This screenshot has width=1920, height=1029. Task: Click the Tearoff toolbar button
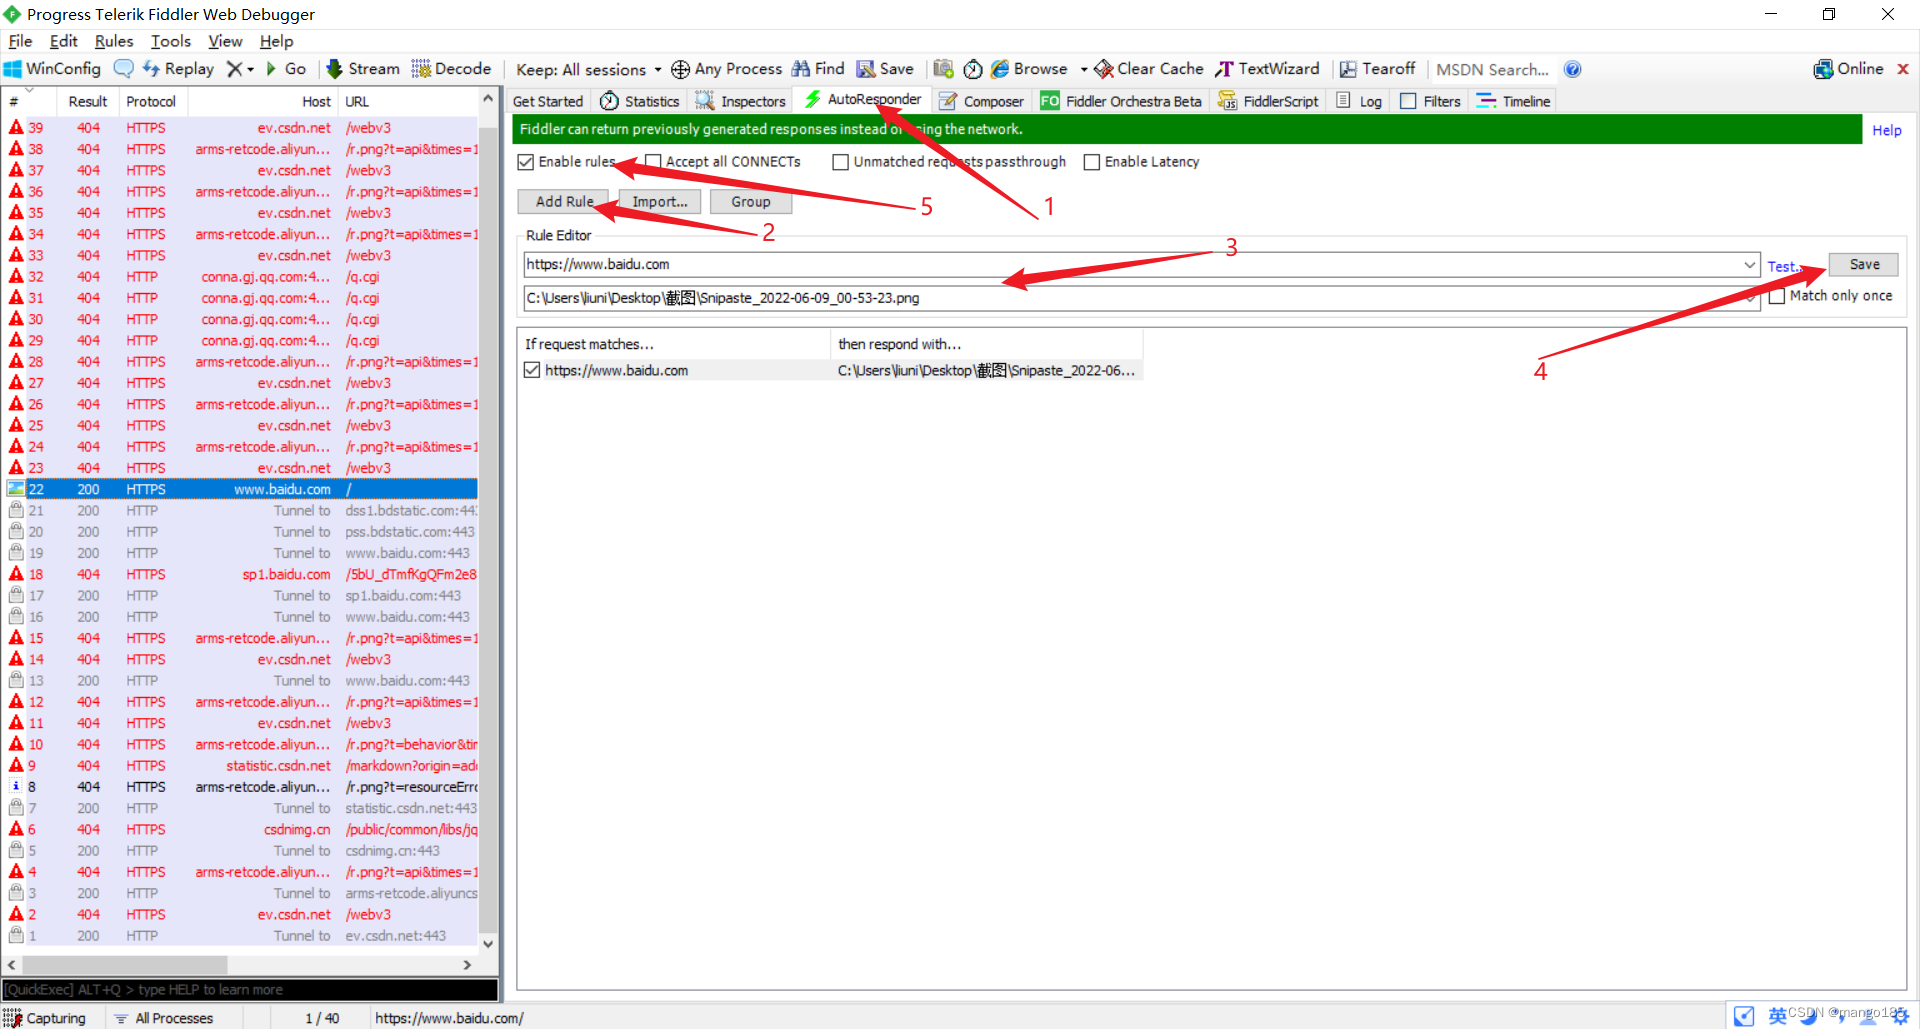[1377, 69]
